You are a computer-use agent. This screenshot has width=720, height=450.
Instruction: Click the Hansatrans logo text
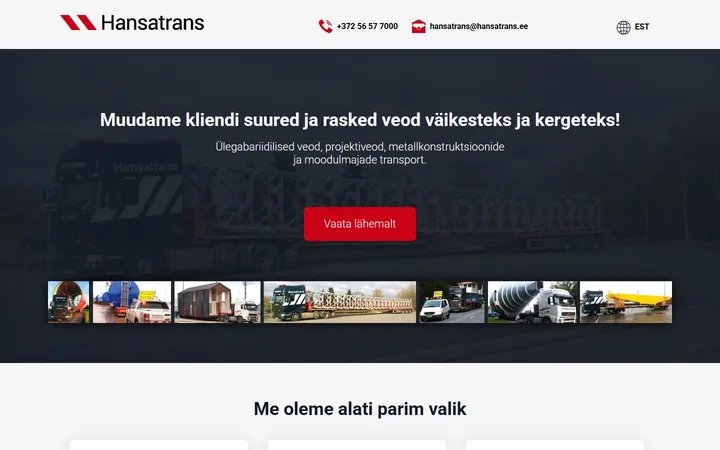click(x=152, y=23)
